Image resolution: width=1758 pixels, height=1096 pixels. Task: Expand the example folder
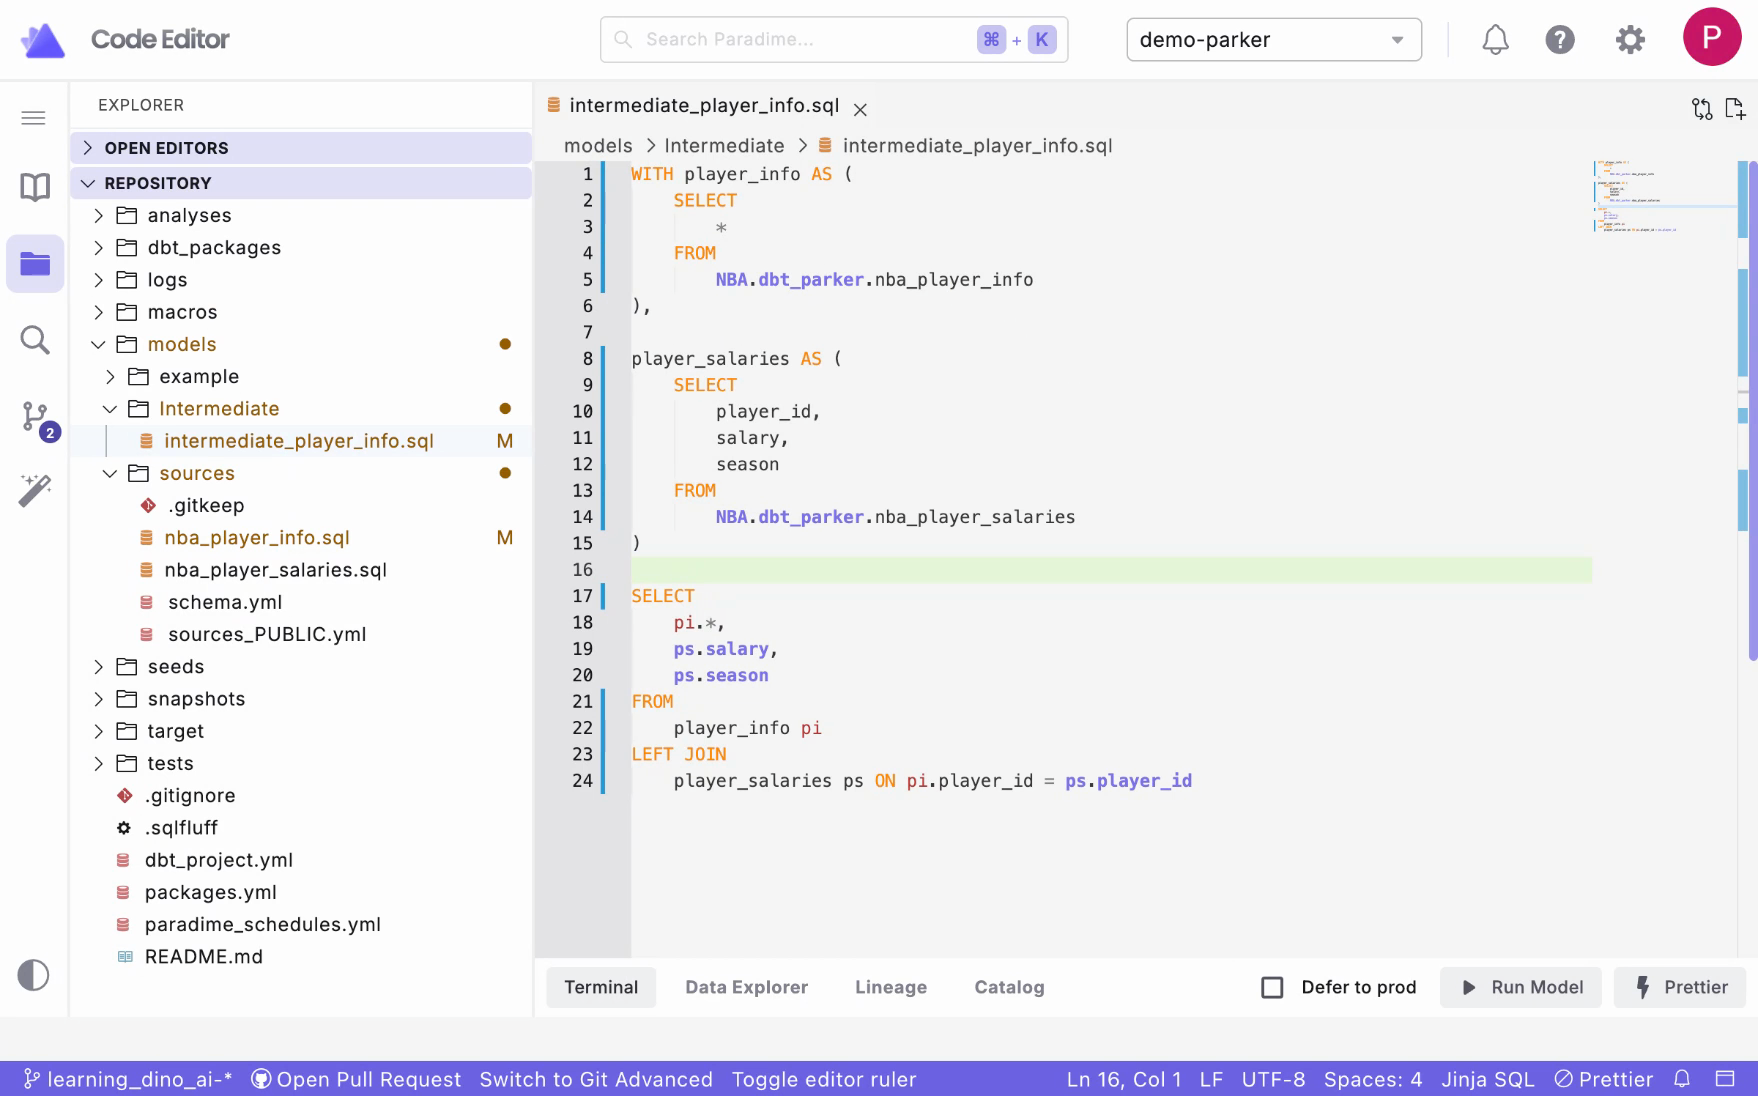301,376
